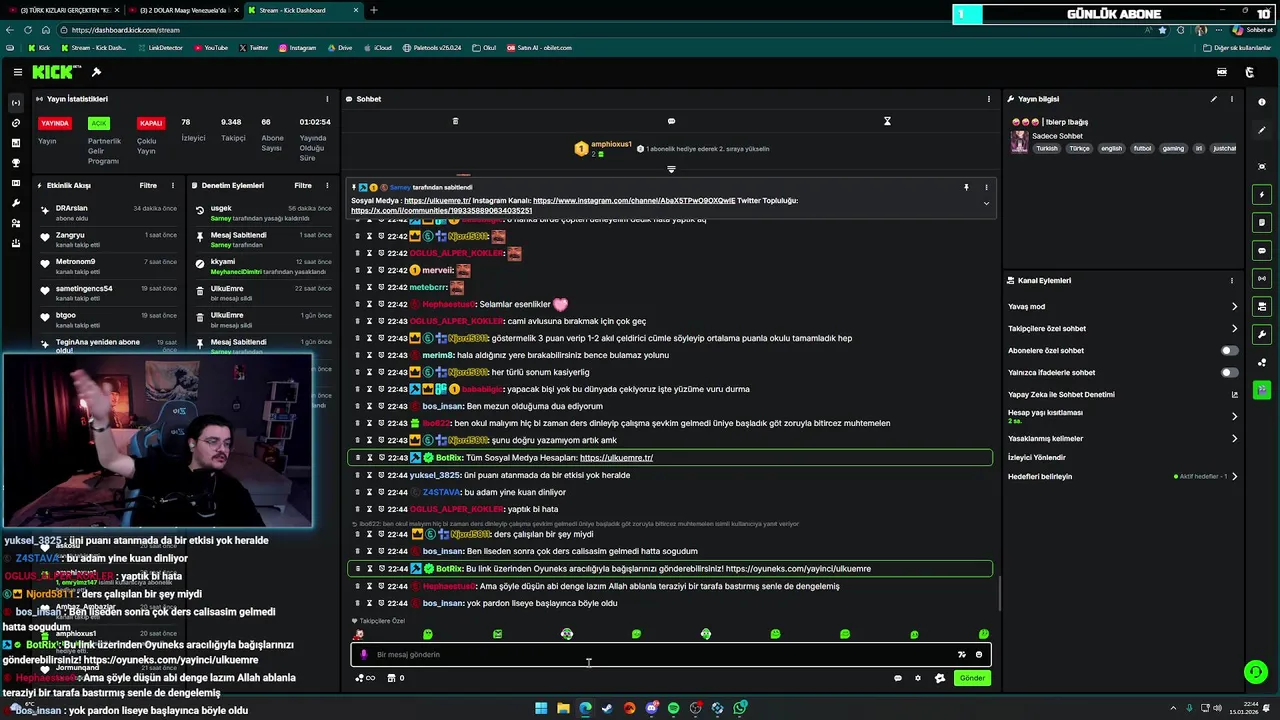Open the YouTube bookmark

click(211, 48)
